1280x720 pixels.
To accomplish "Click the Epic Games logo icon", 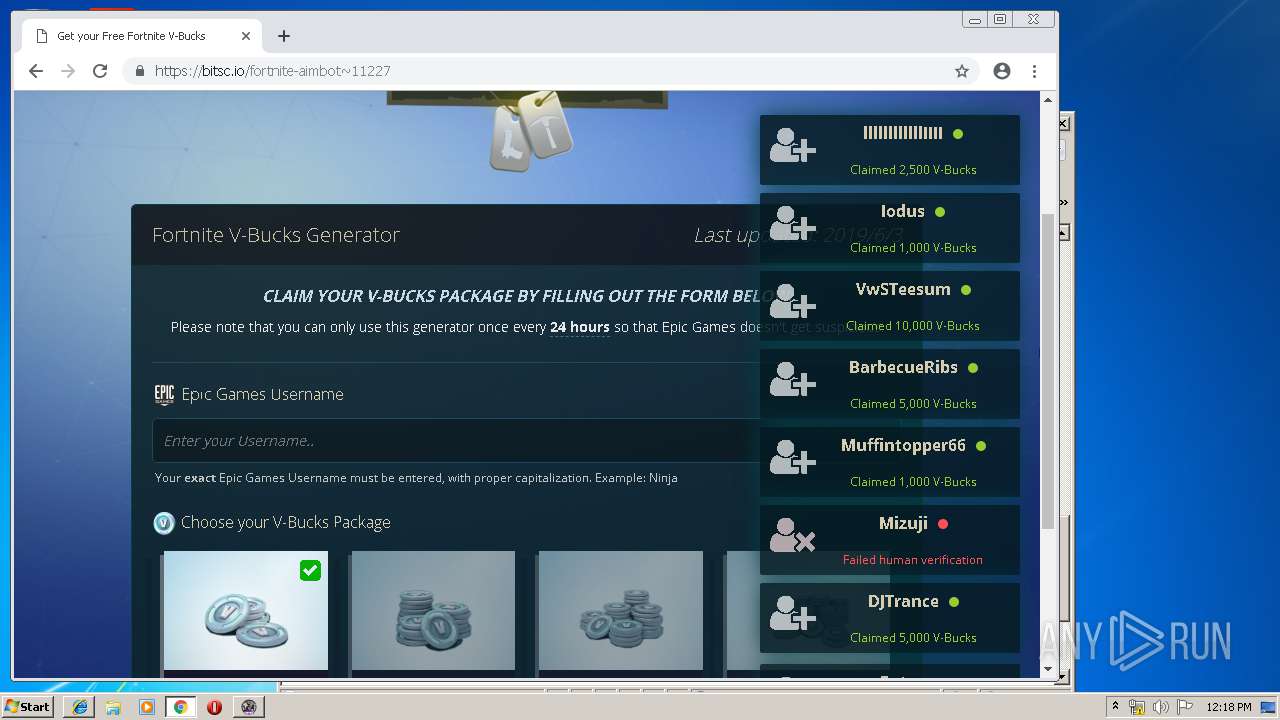I will (x=164, y=395).
